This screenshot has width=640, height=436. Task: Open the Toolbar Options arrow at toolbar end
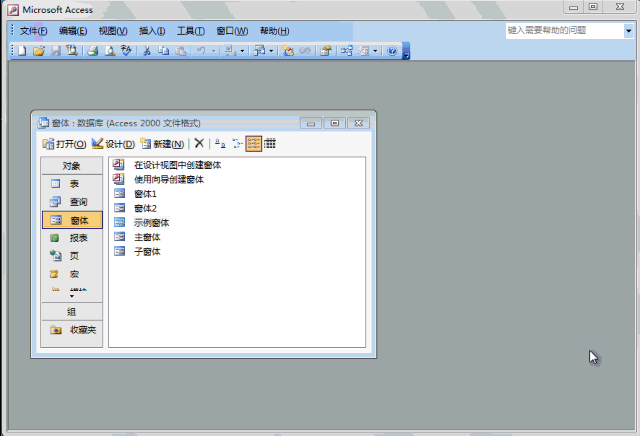[x=406, y=51]
